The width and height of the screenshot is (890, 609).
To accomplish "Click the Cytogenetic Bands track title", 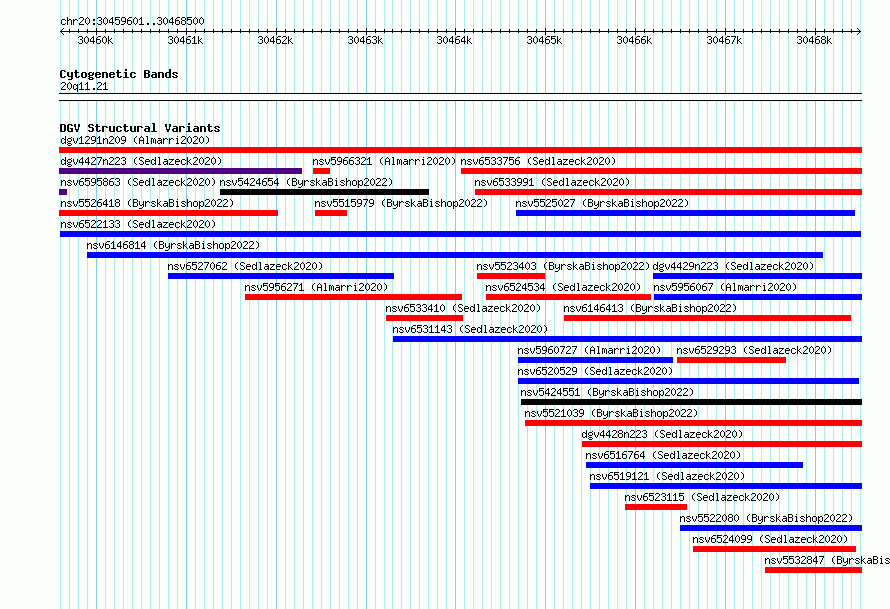I will point(119,74).
